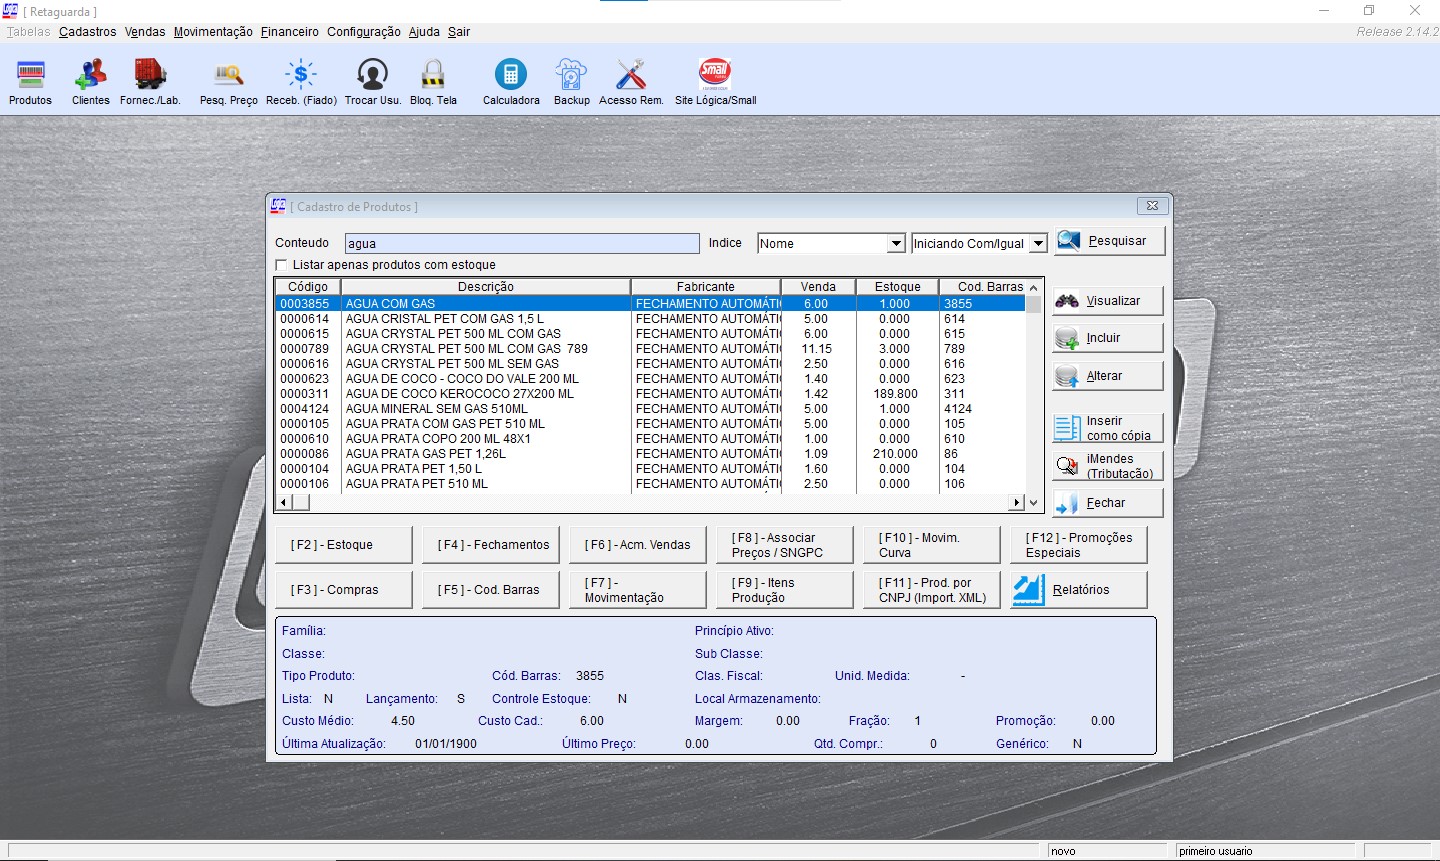
Task: Open Acesso Rem. remote access
Action: (631, 76)
